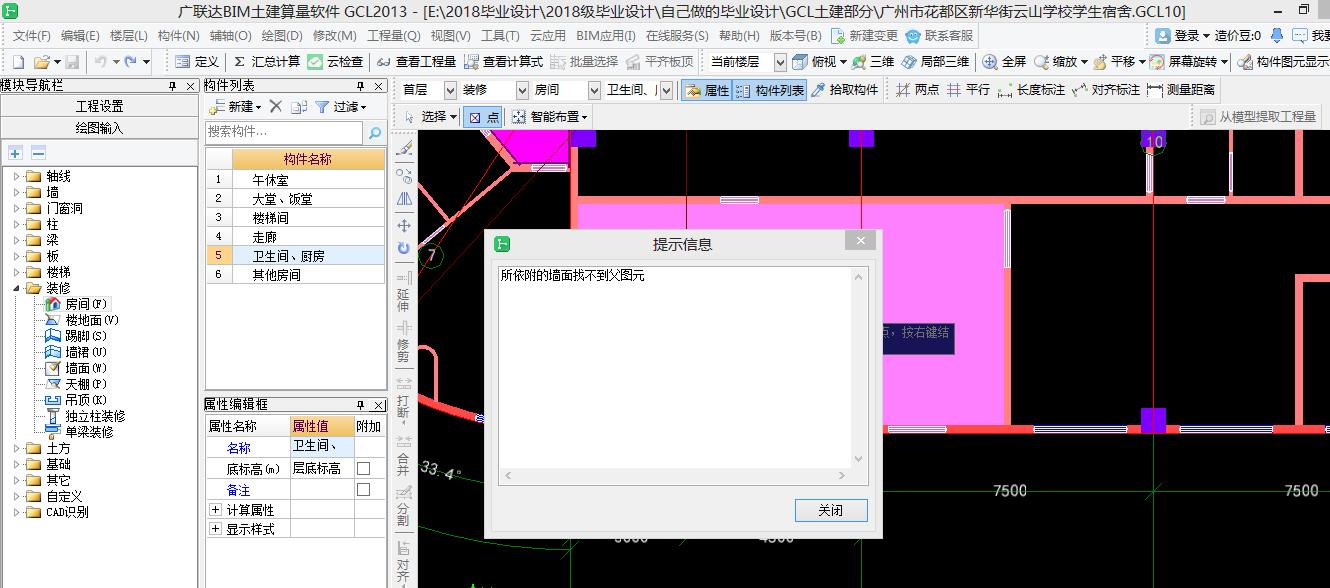Switch to 绘图输入 drawing input tab
This screenshot has width=1330, height=588.
[x=100, y=128]
